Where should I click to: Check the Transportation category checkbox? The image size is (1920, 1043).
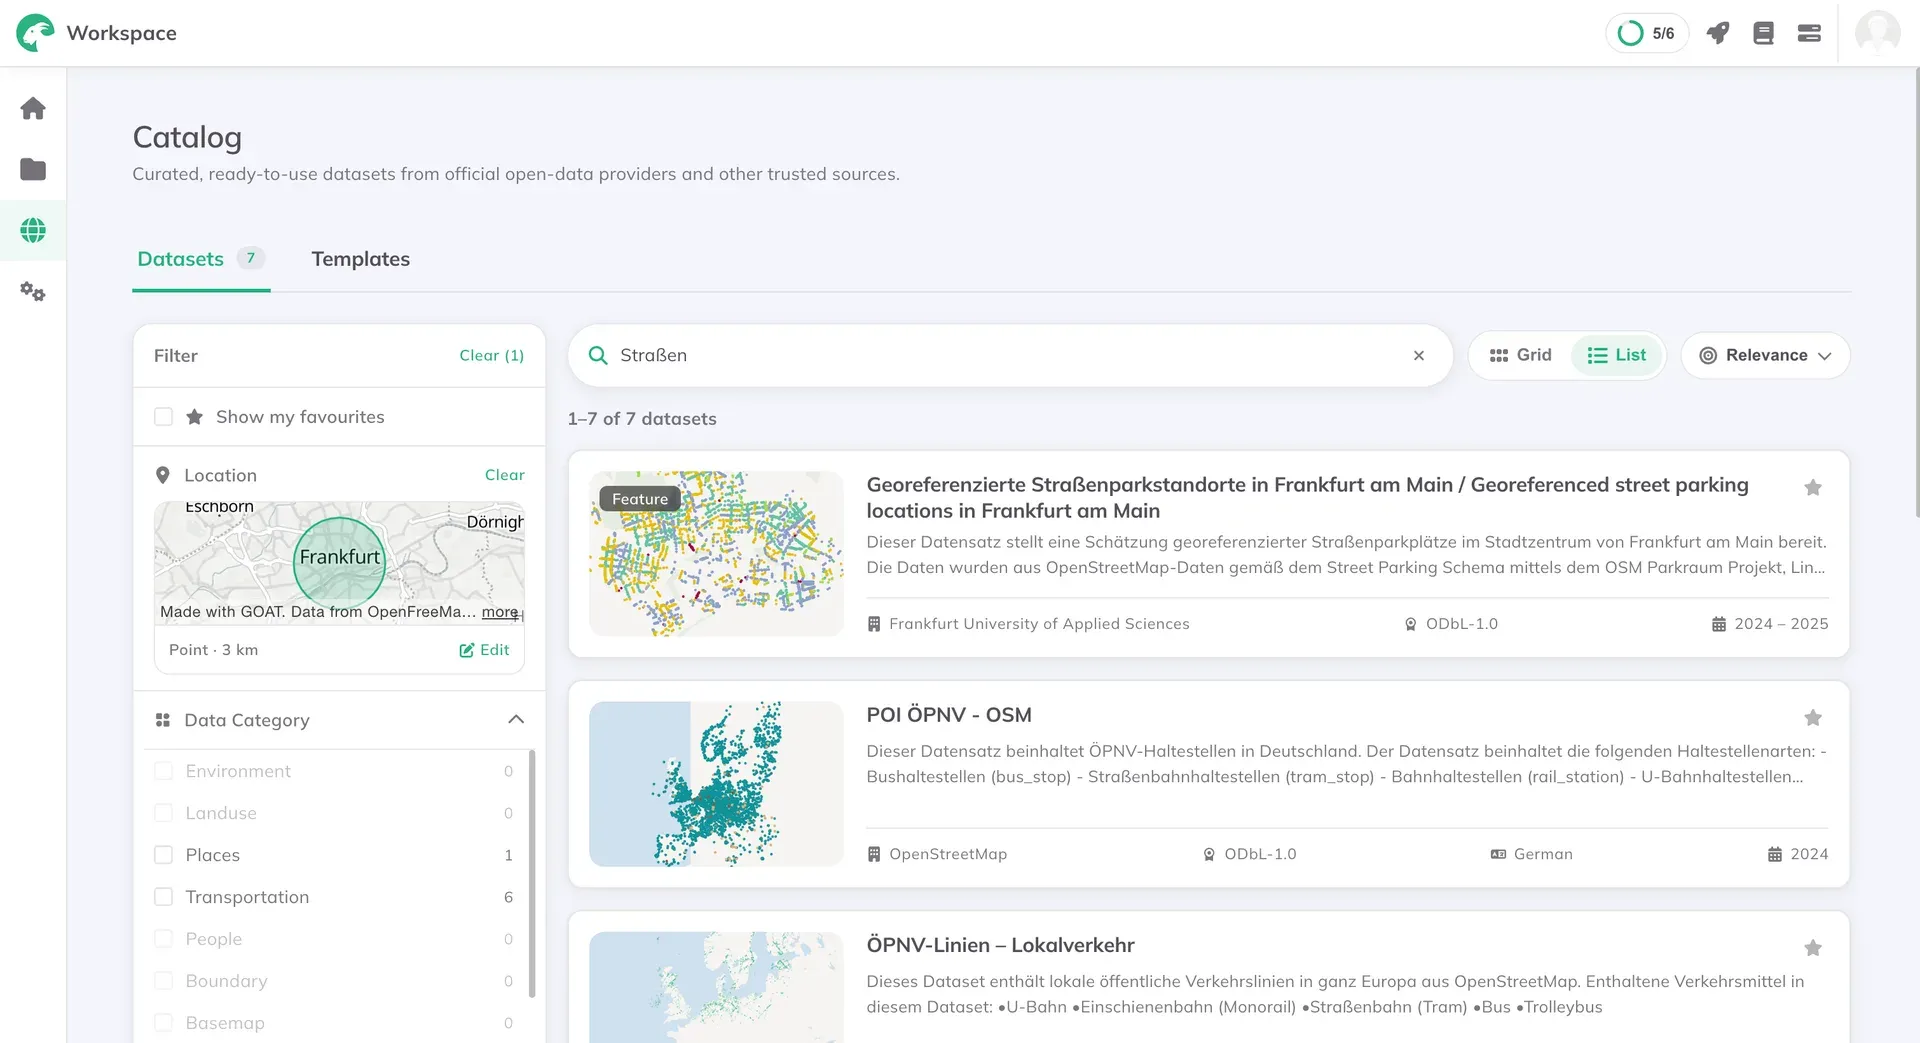pyautogui.click(x=164, y=897)
